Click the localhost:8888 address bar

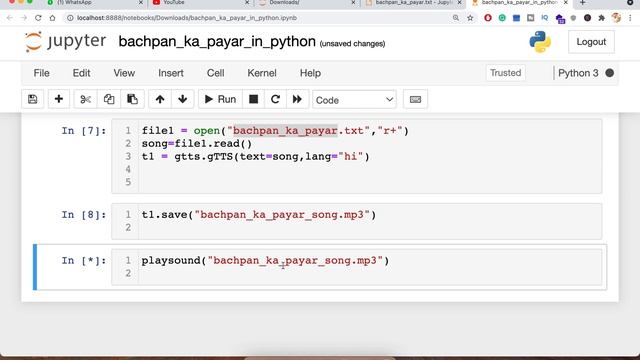pyautogui.click(x=261, y=18)
